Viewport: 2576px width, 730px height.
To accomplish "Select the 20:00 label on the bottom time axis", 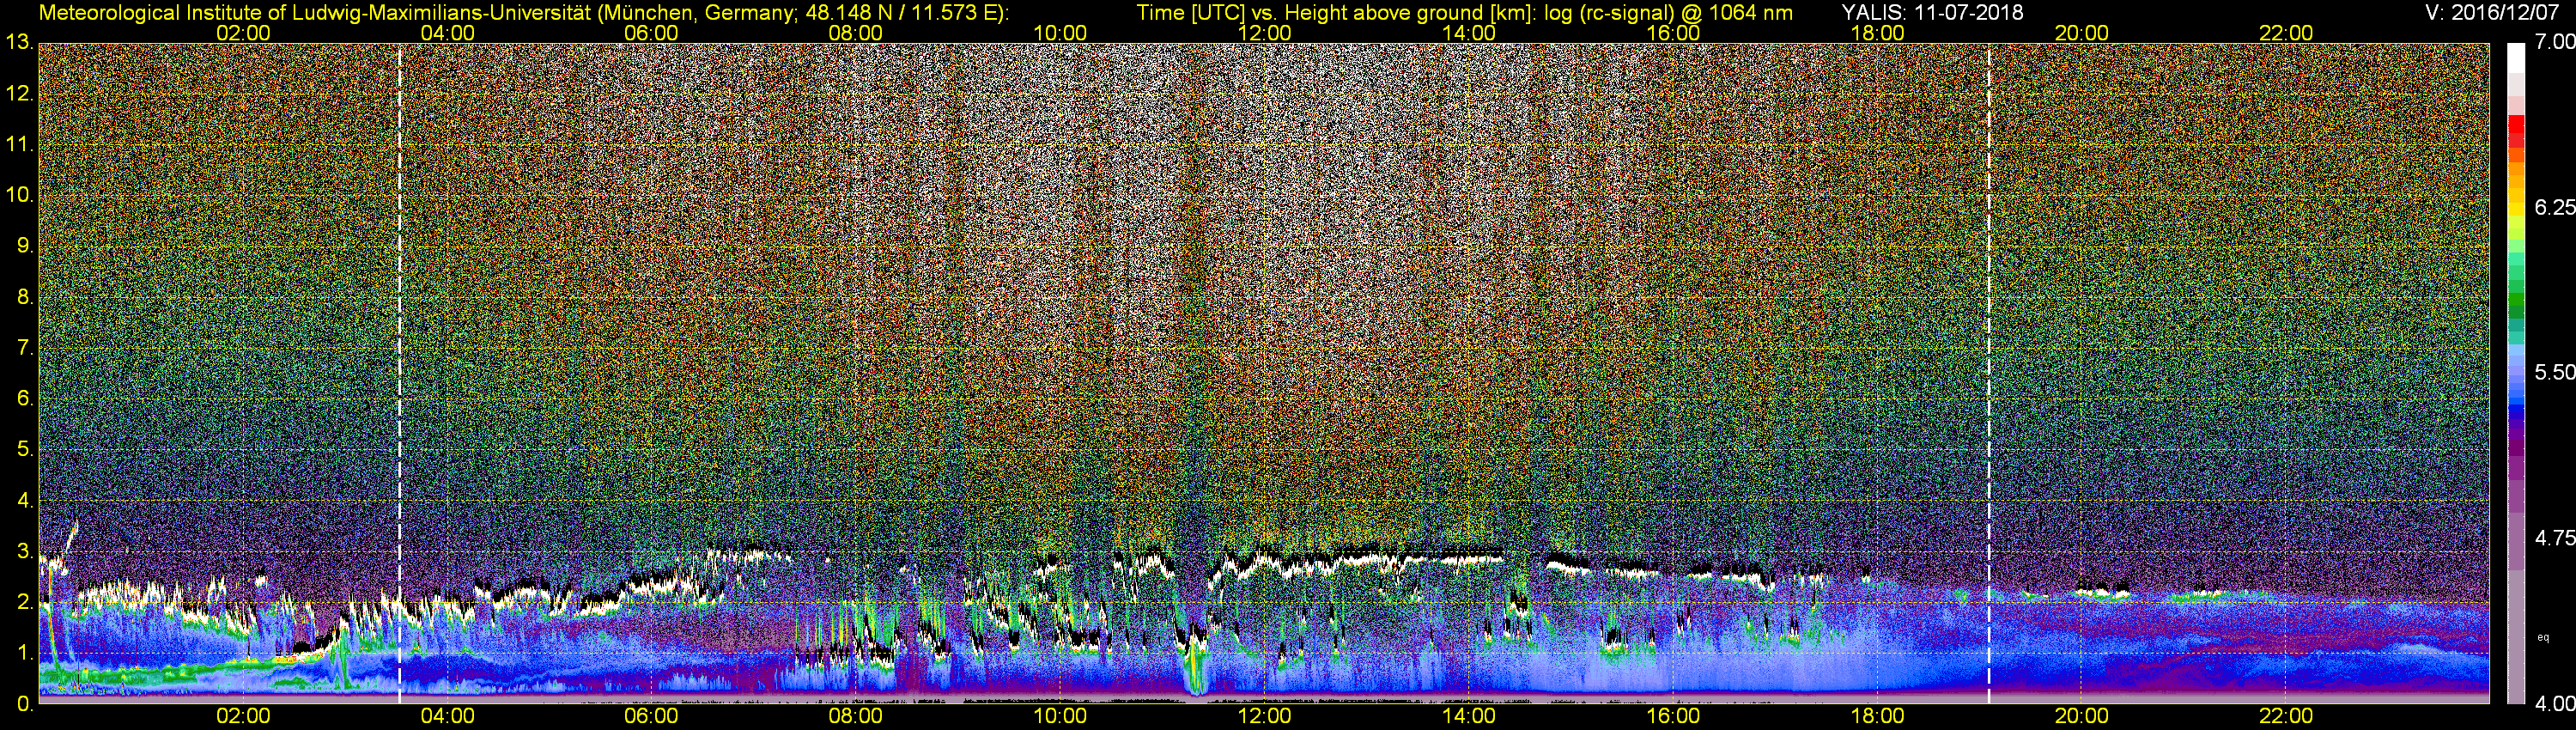I will click(2082, 717).
